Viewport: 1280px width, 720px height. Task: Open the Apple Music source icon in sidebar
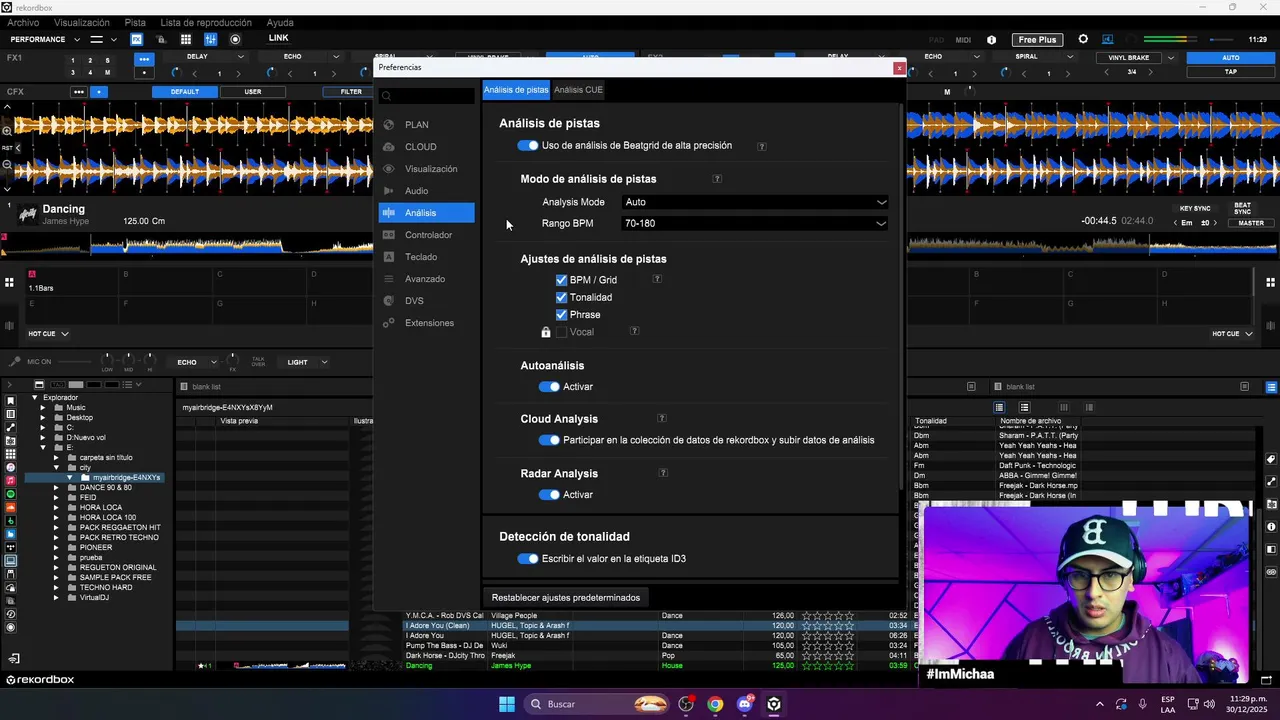[x=11, y=481]
